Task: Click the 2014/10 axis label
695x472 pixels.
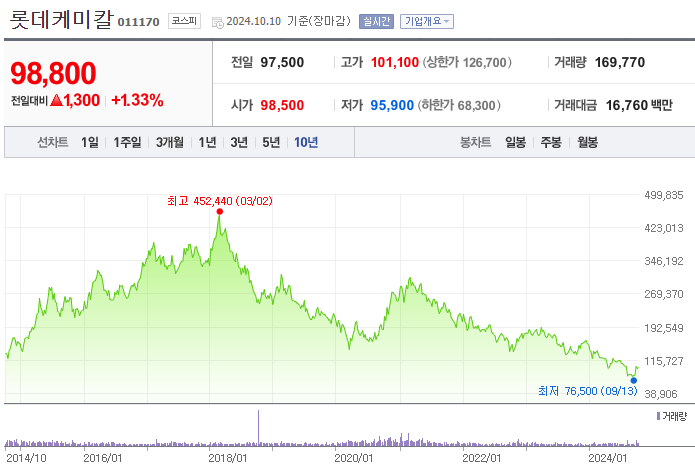Action: [26, 458]
